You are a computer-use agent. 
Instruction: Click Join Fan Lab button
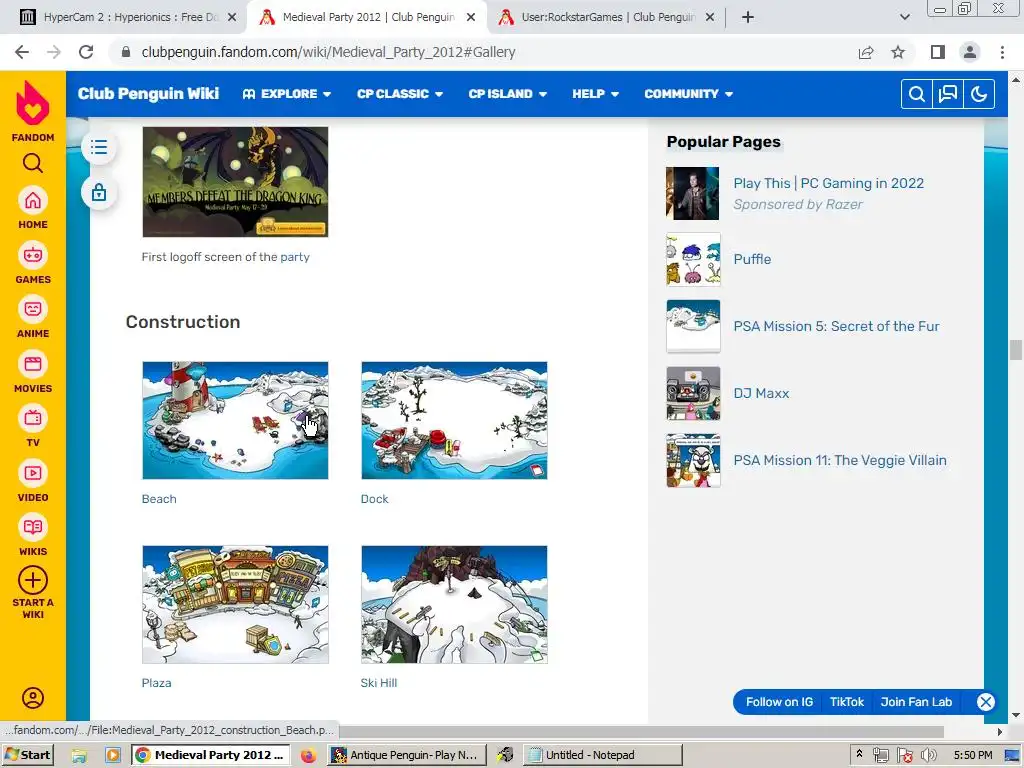(916, 702)
